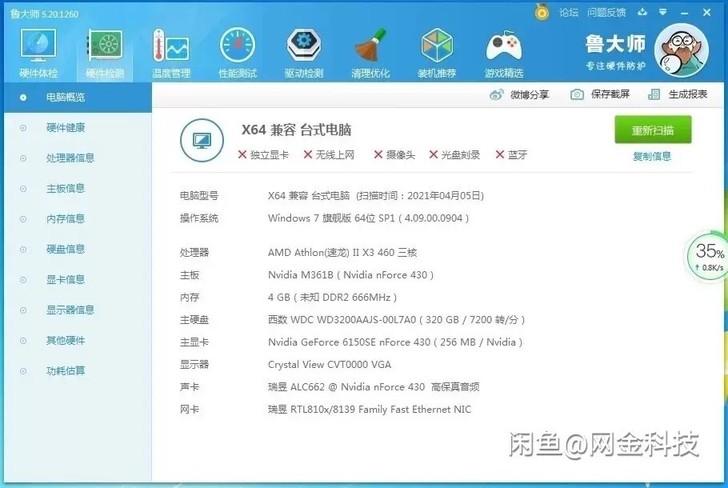This screenshot has width=728, height=488.
Task: Open 驱动检测 driver detection icon
Action: pyautogui.click(x=304, y=52)
